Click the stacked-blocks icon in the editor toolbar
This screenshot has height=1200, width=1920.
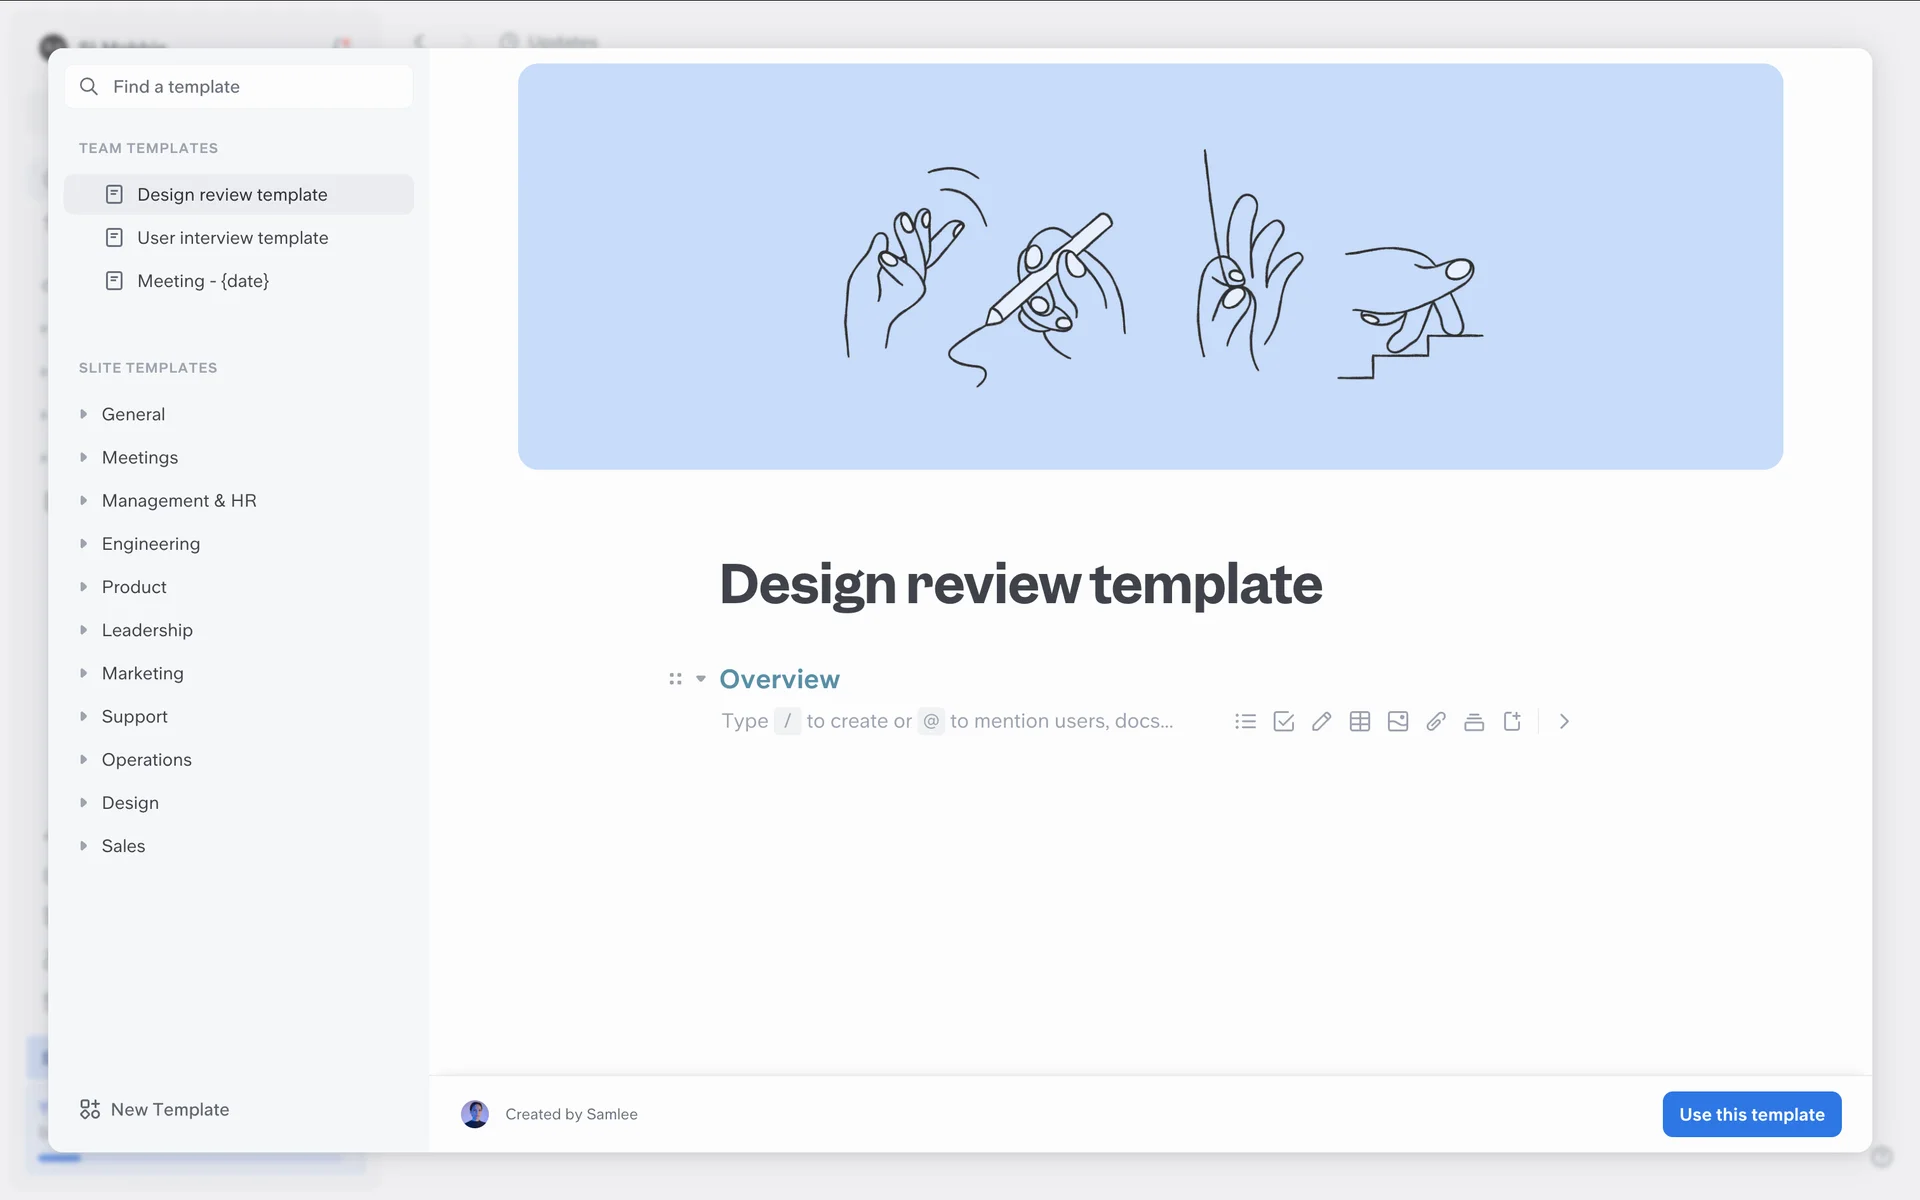pos(1473,721)
